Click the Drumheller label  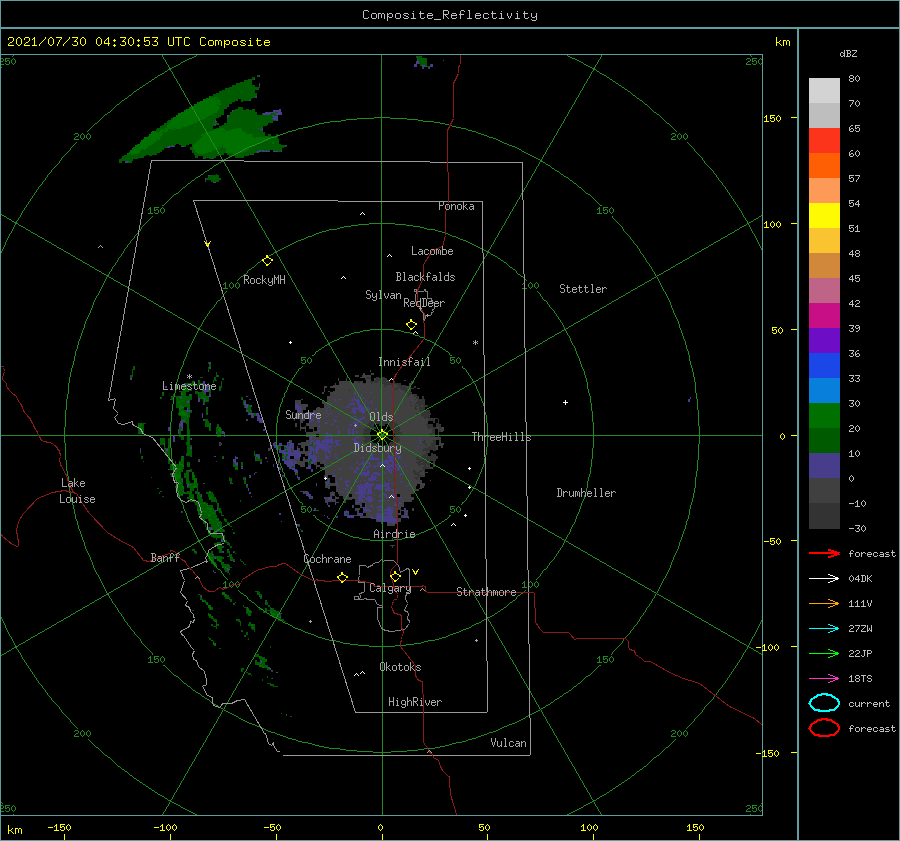click(x=586, y=493)
